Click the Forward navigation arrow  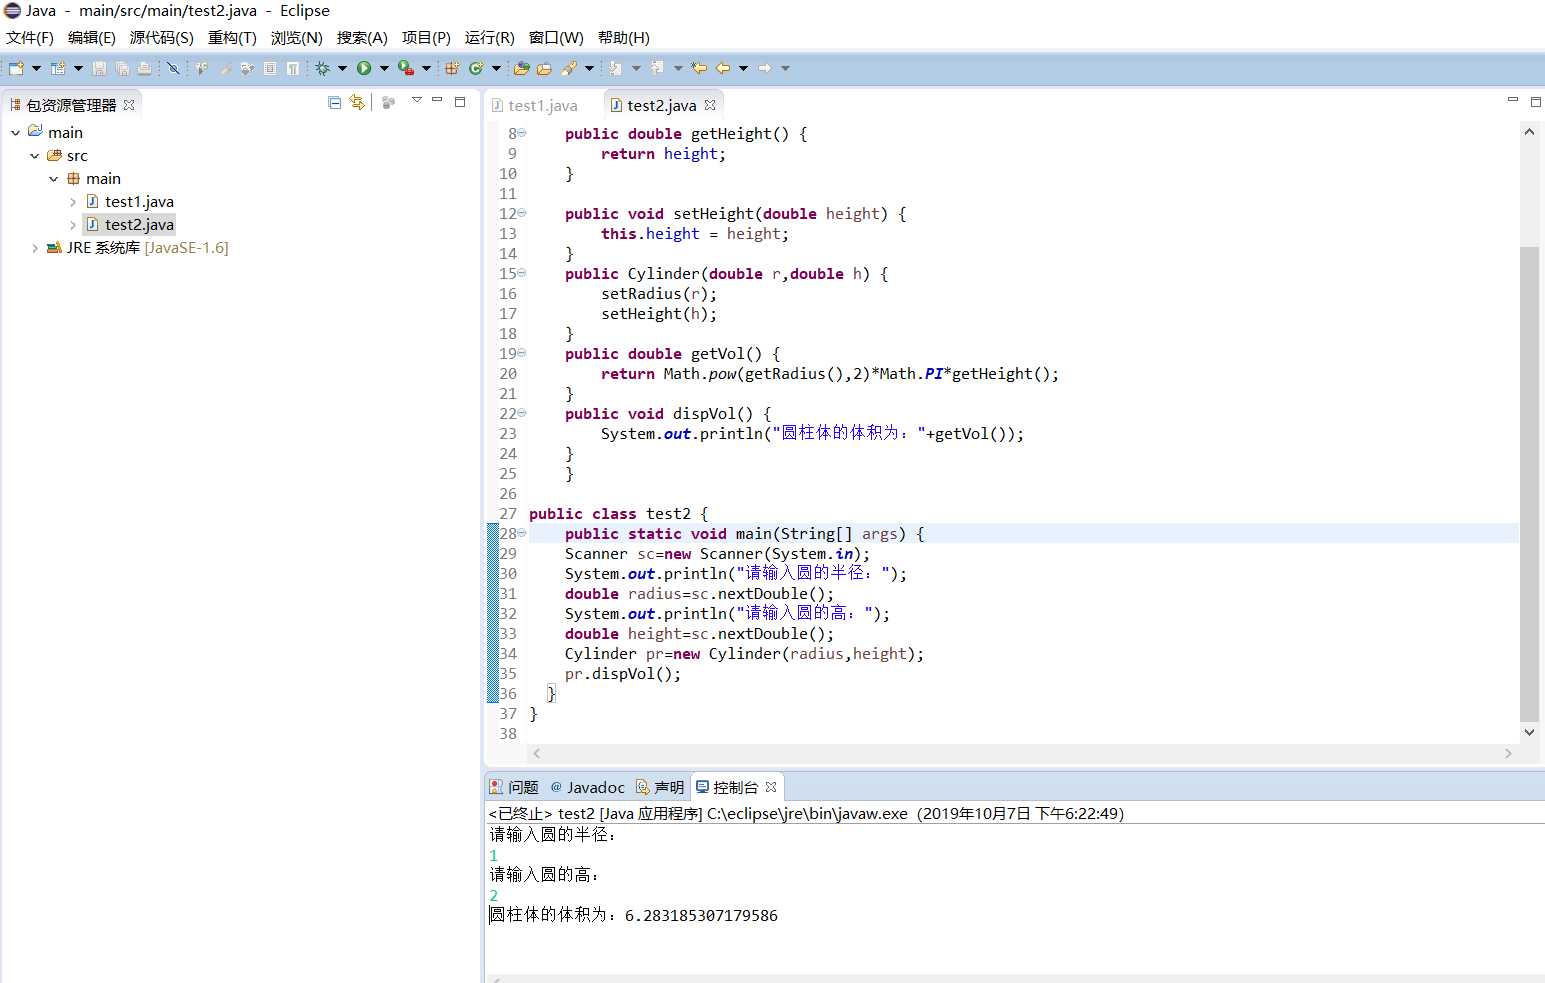(x=765, y=68)
